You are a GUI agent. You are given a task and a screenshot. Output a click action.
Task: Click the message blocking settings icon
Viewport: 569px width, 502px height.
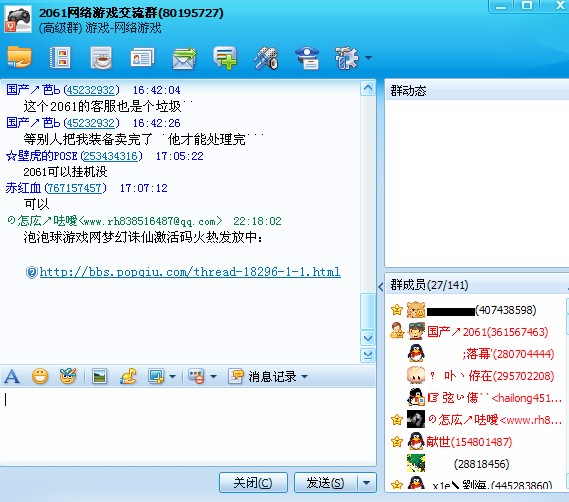tap(196, 376)
